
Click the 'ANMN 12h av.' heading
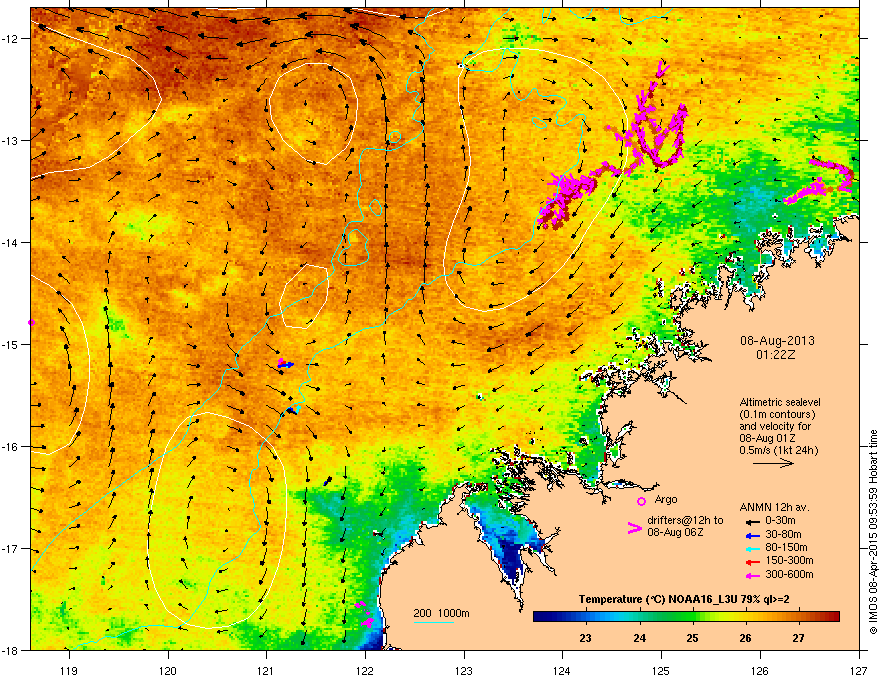tap(774, 507)
